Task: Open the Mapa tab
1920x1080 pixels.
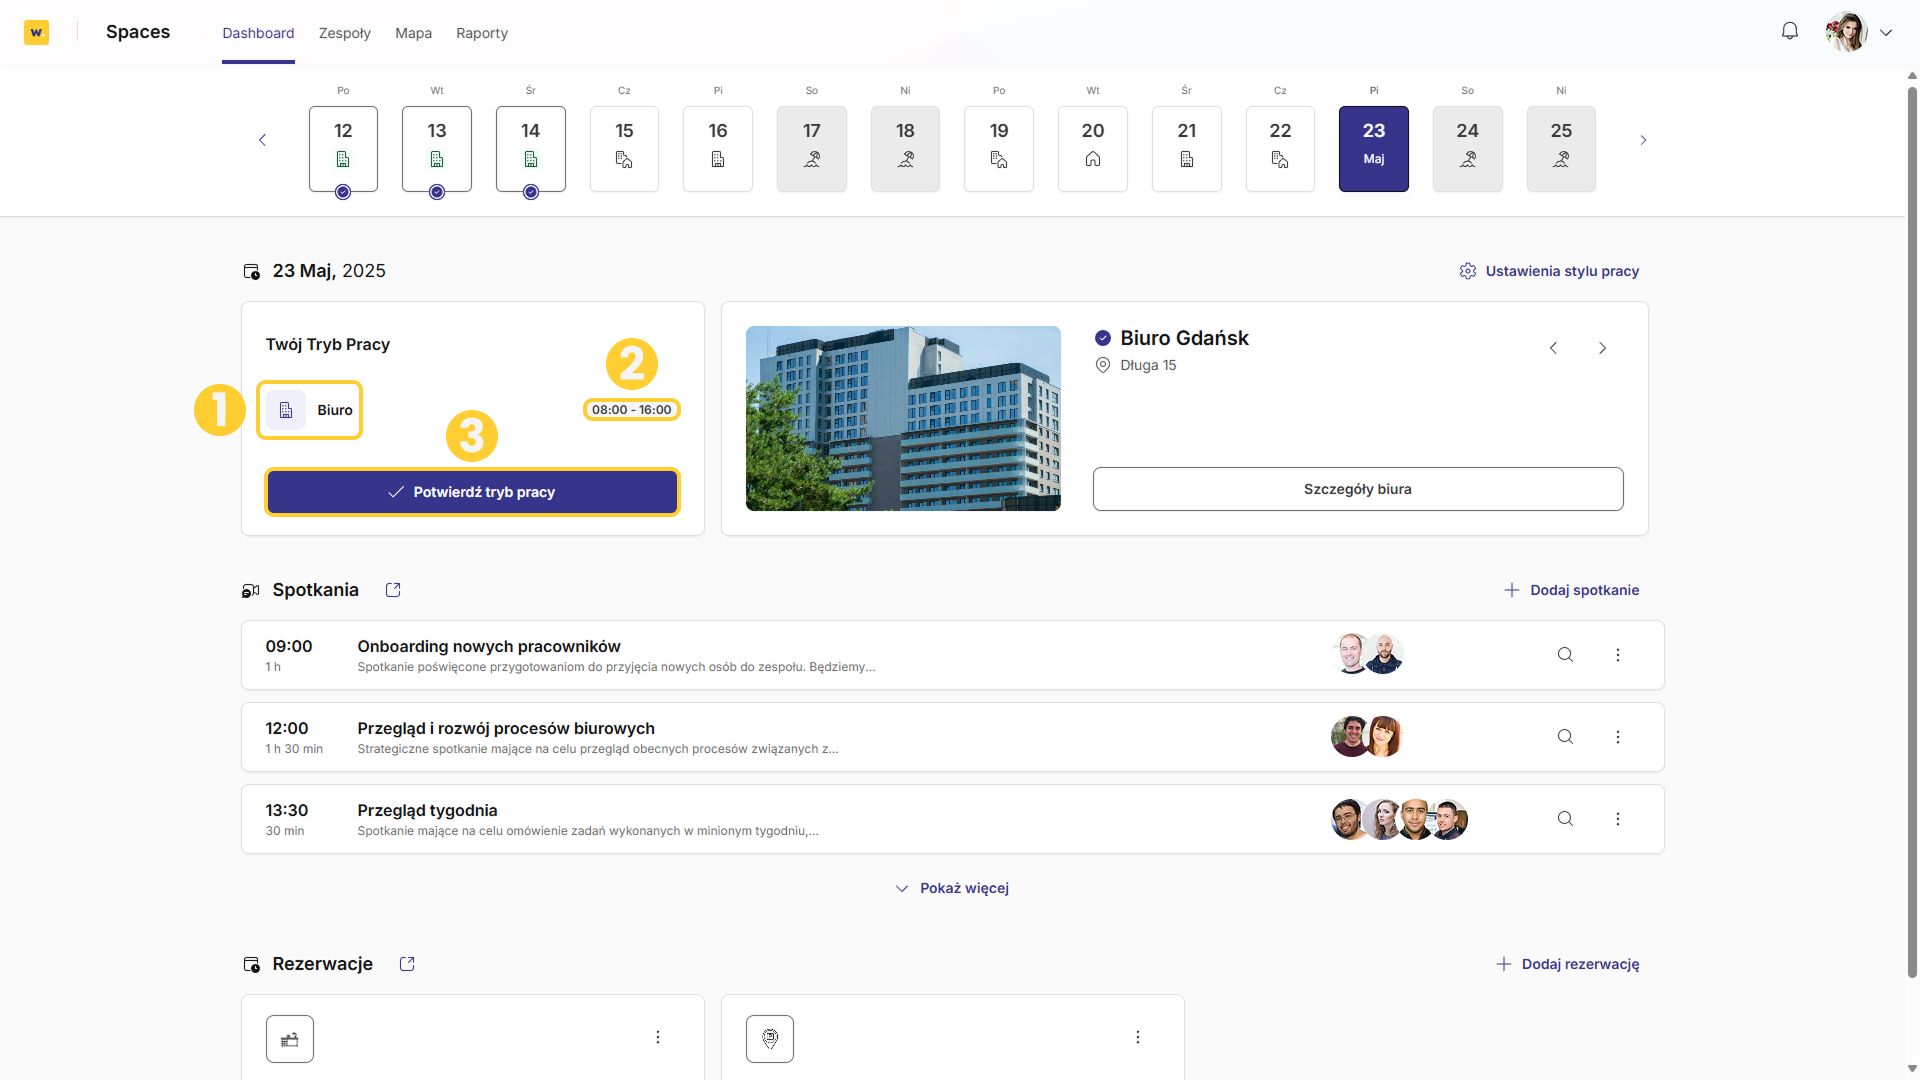Action: coord(413,33)
